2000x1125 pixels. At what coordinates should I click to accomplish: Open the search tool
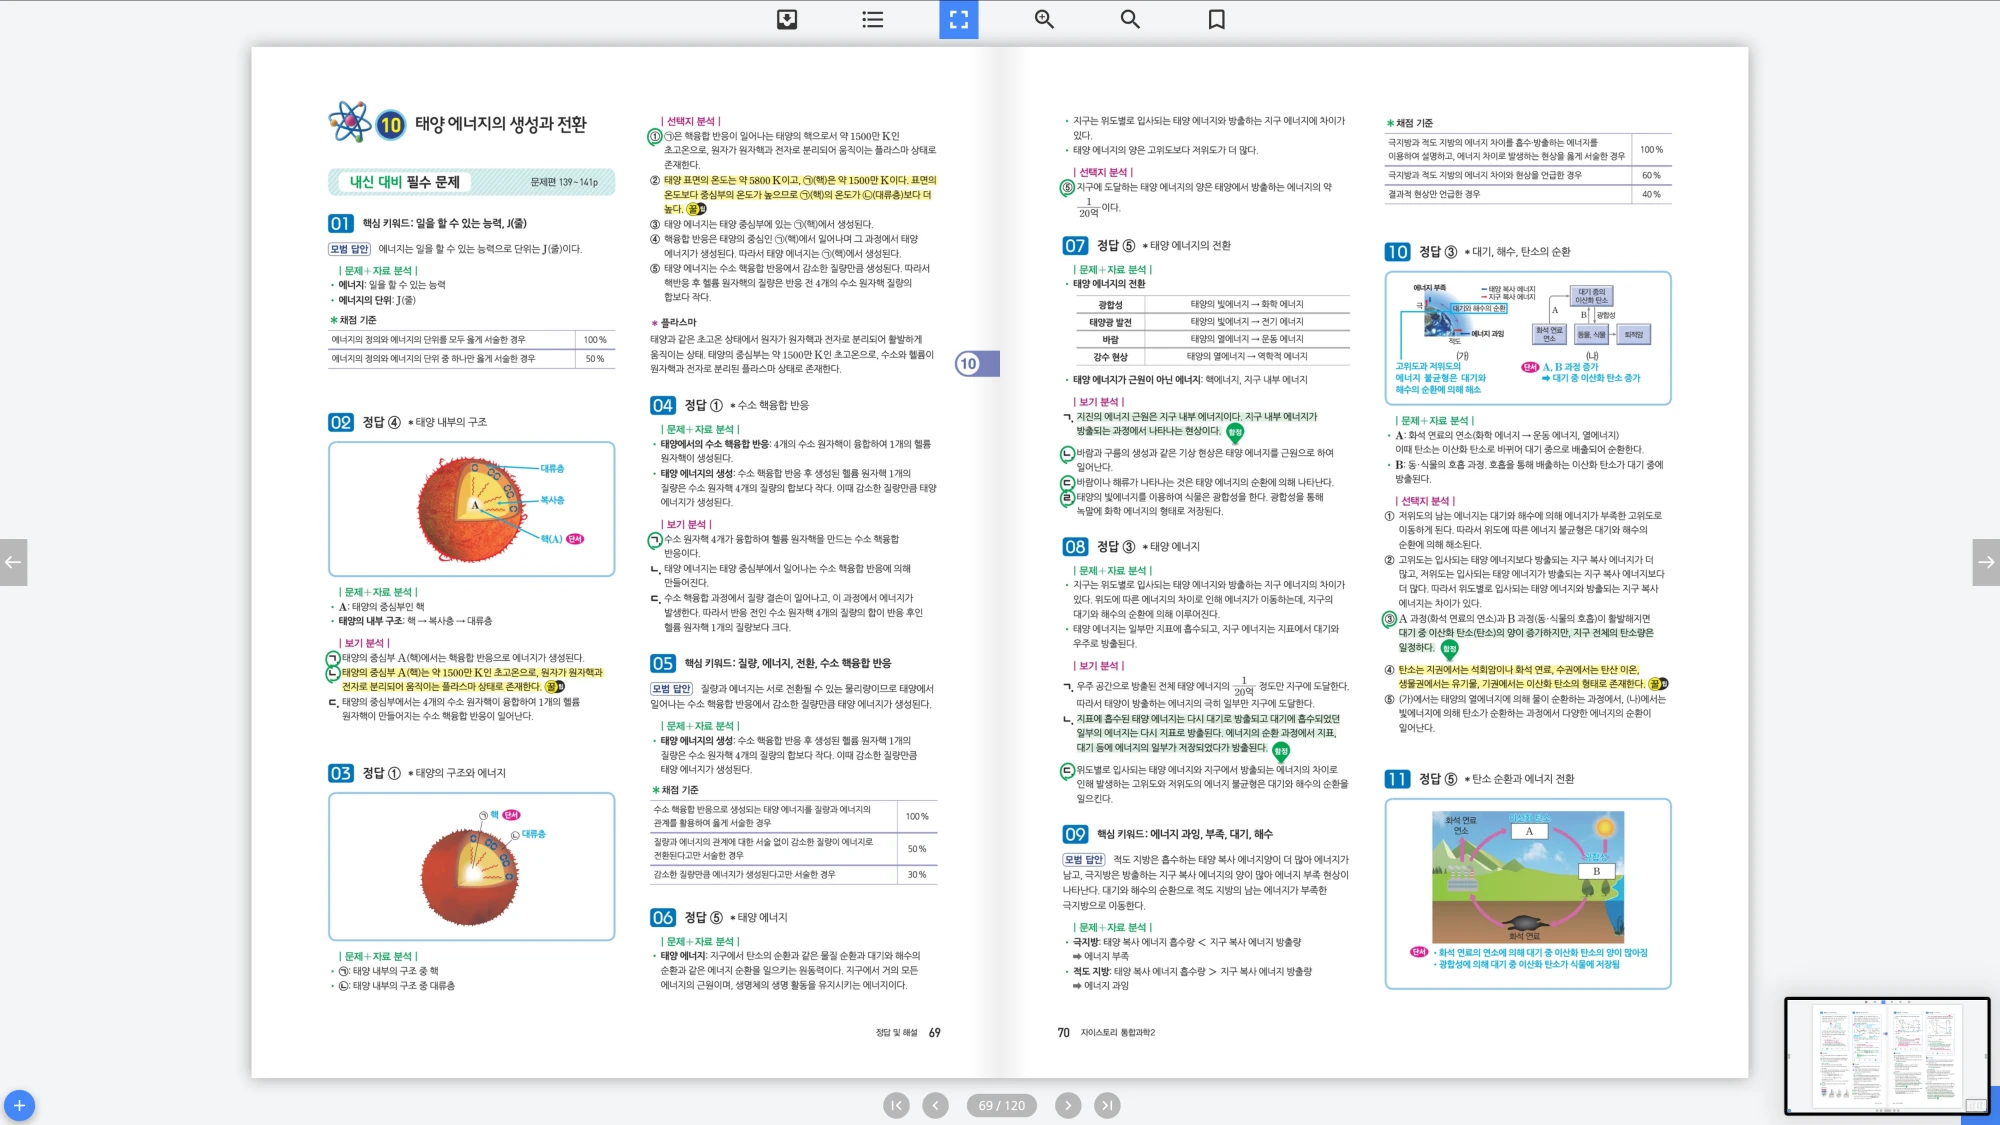point(1130,19)
